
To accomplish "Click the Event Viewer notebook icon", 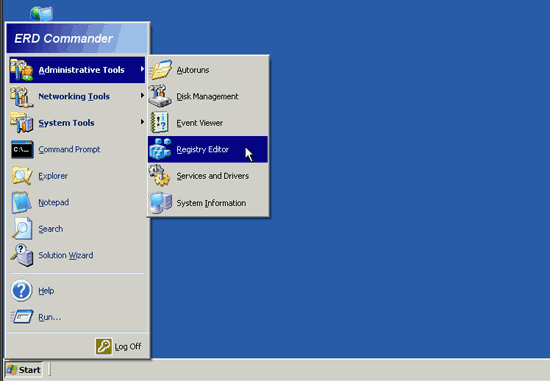I will pyautogui.click(x=160, y=123).
